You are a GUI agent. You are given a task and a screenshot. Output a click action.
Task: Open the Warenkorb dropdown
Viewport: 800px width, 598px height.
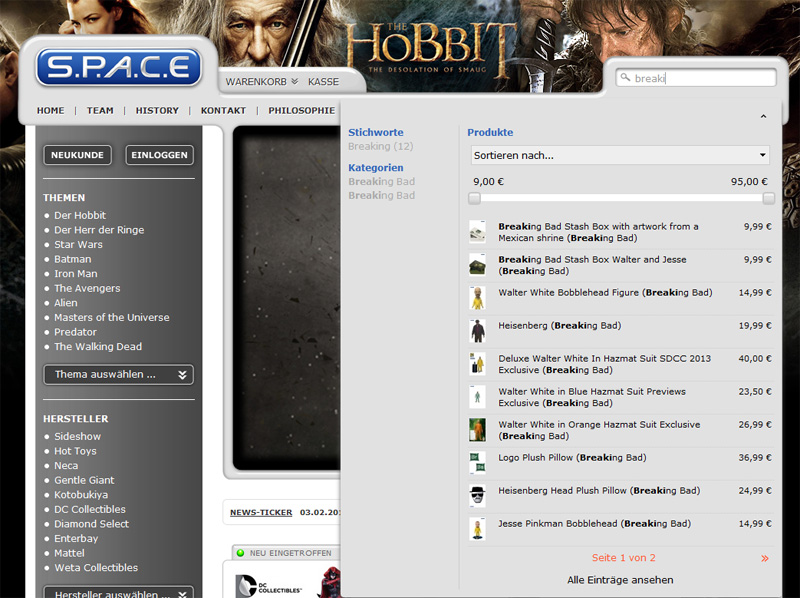[x=261, y=82]
